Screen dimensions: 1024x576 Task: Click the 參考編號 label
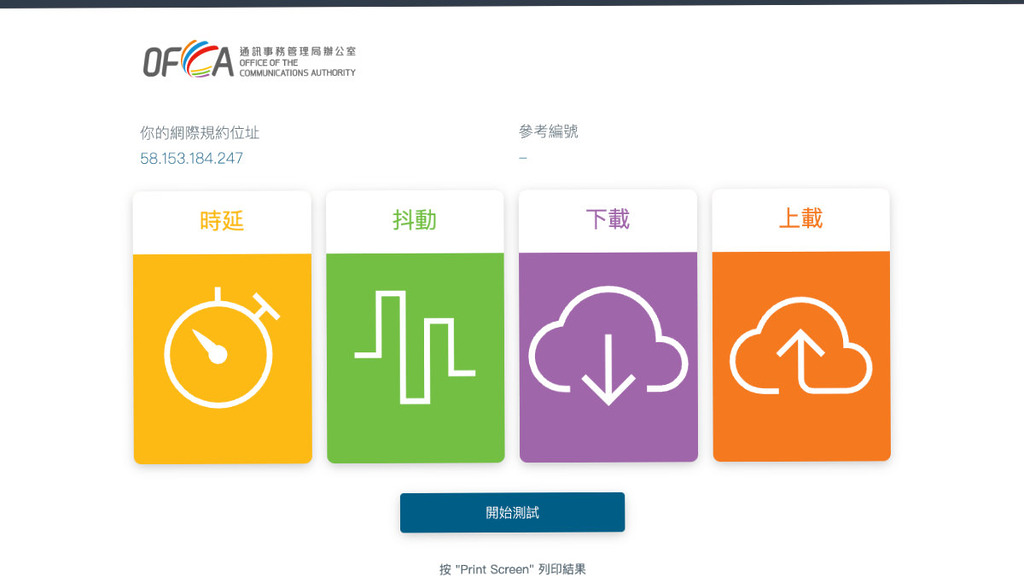tap(549, 131)
